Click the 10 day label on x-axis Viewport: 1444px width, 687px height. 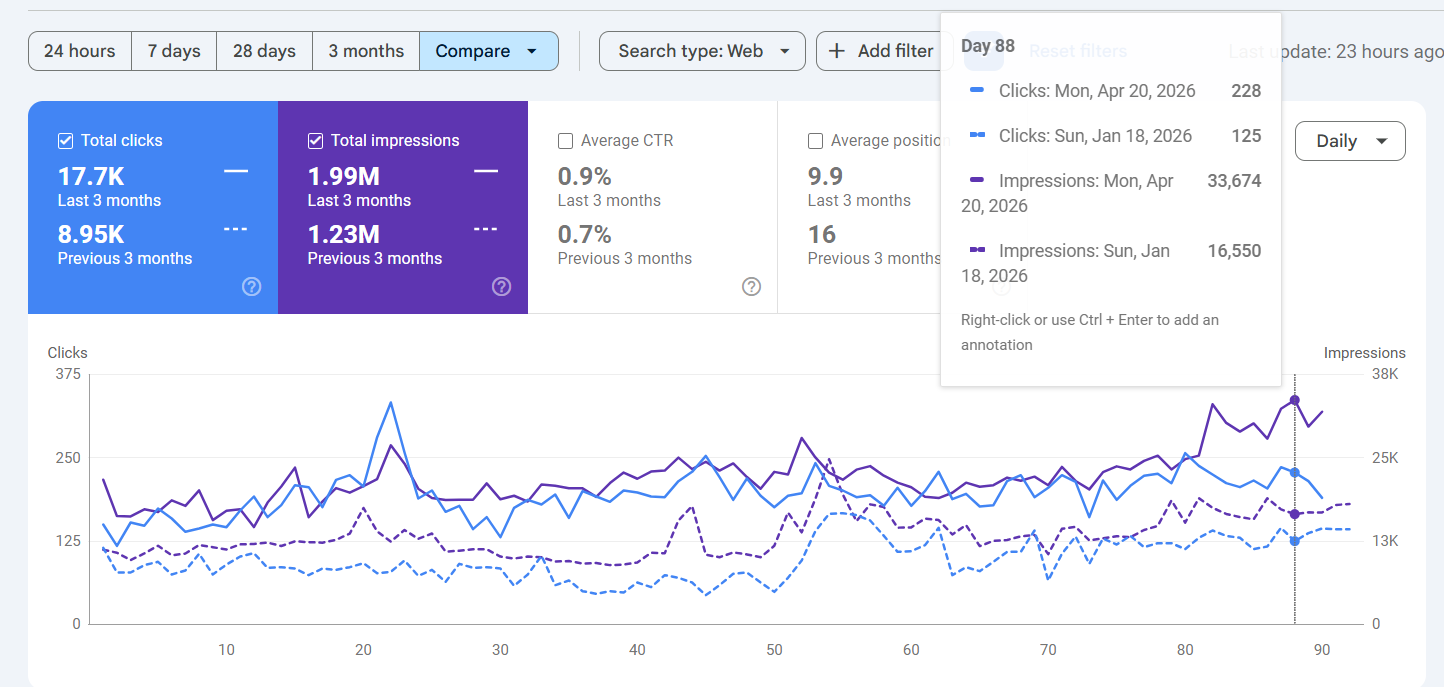click(226, 650)
